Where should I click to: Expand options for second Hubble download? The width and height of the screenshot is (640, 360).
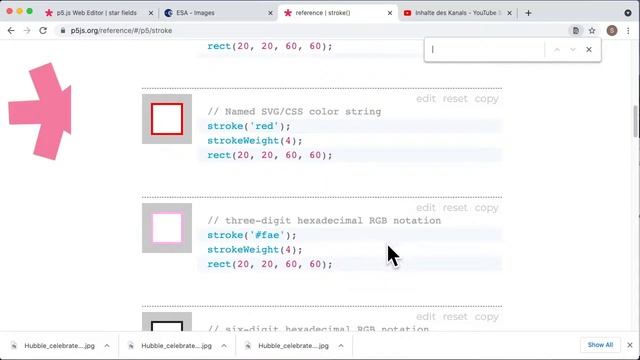[224, 346]
